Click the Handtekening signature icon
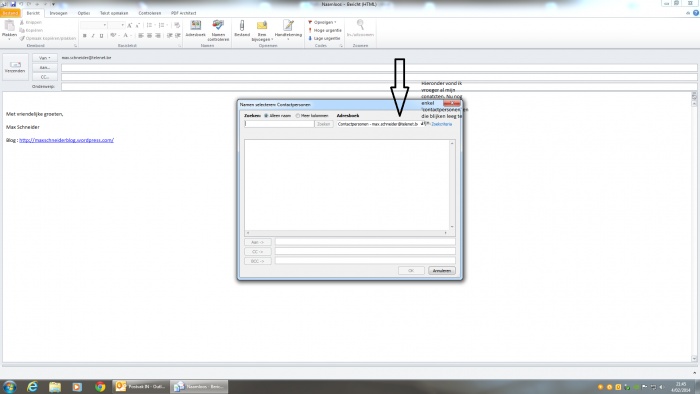Viewport: 700px width, 394px height. tap(288, 29)
